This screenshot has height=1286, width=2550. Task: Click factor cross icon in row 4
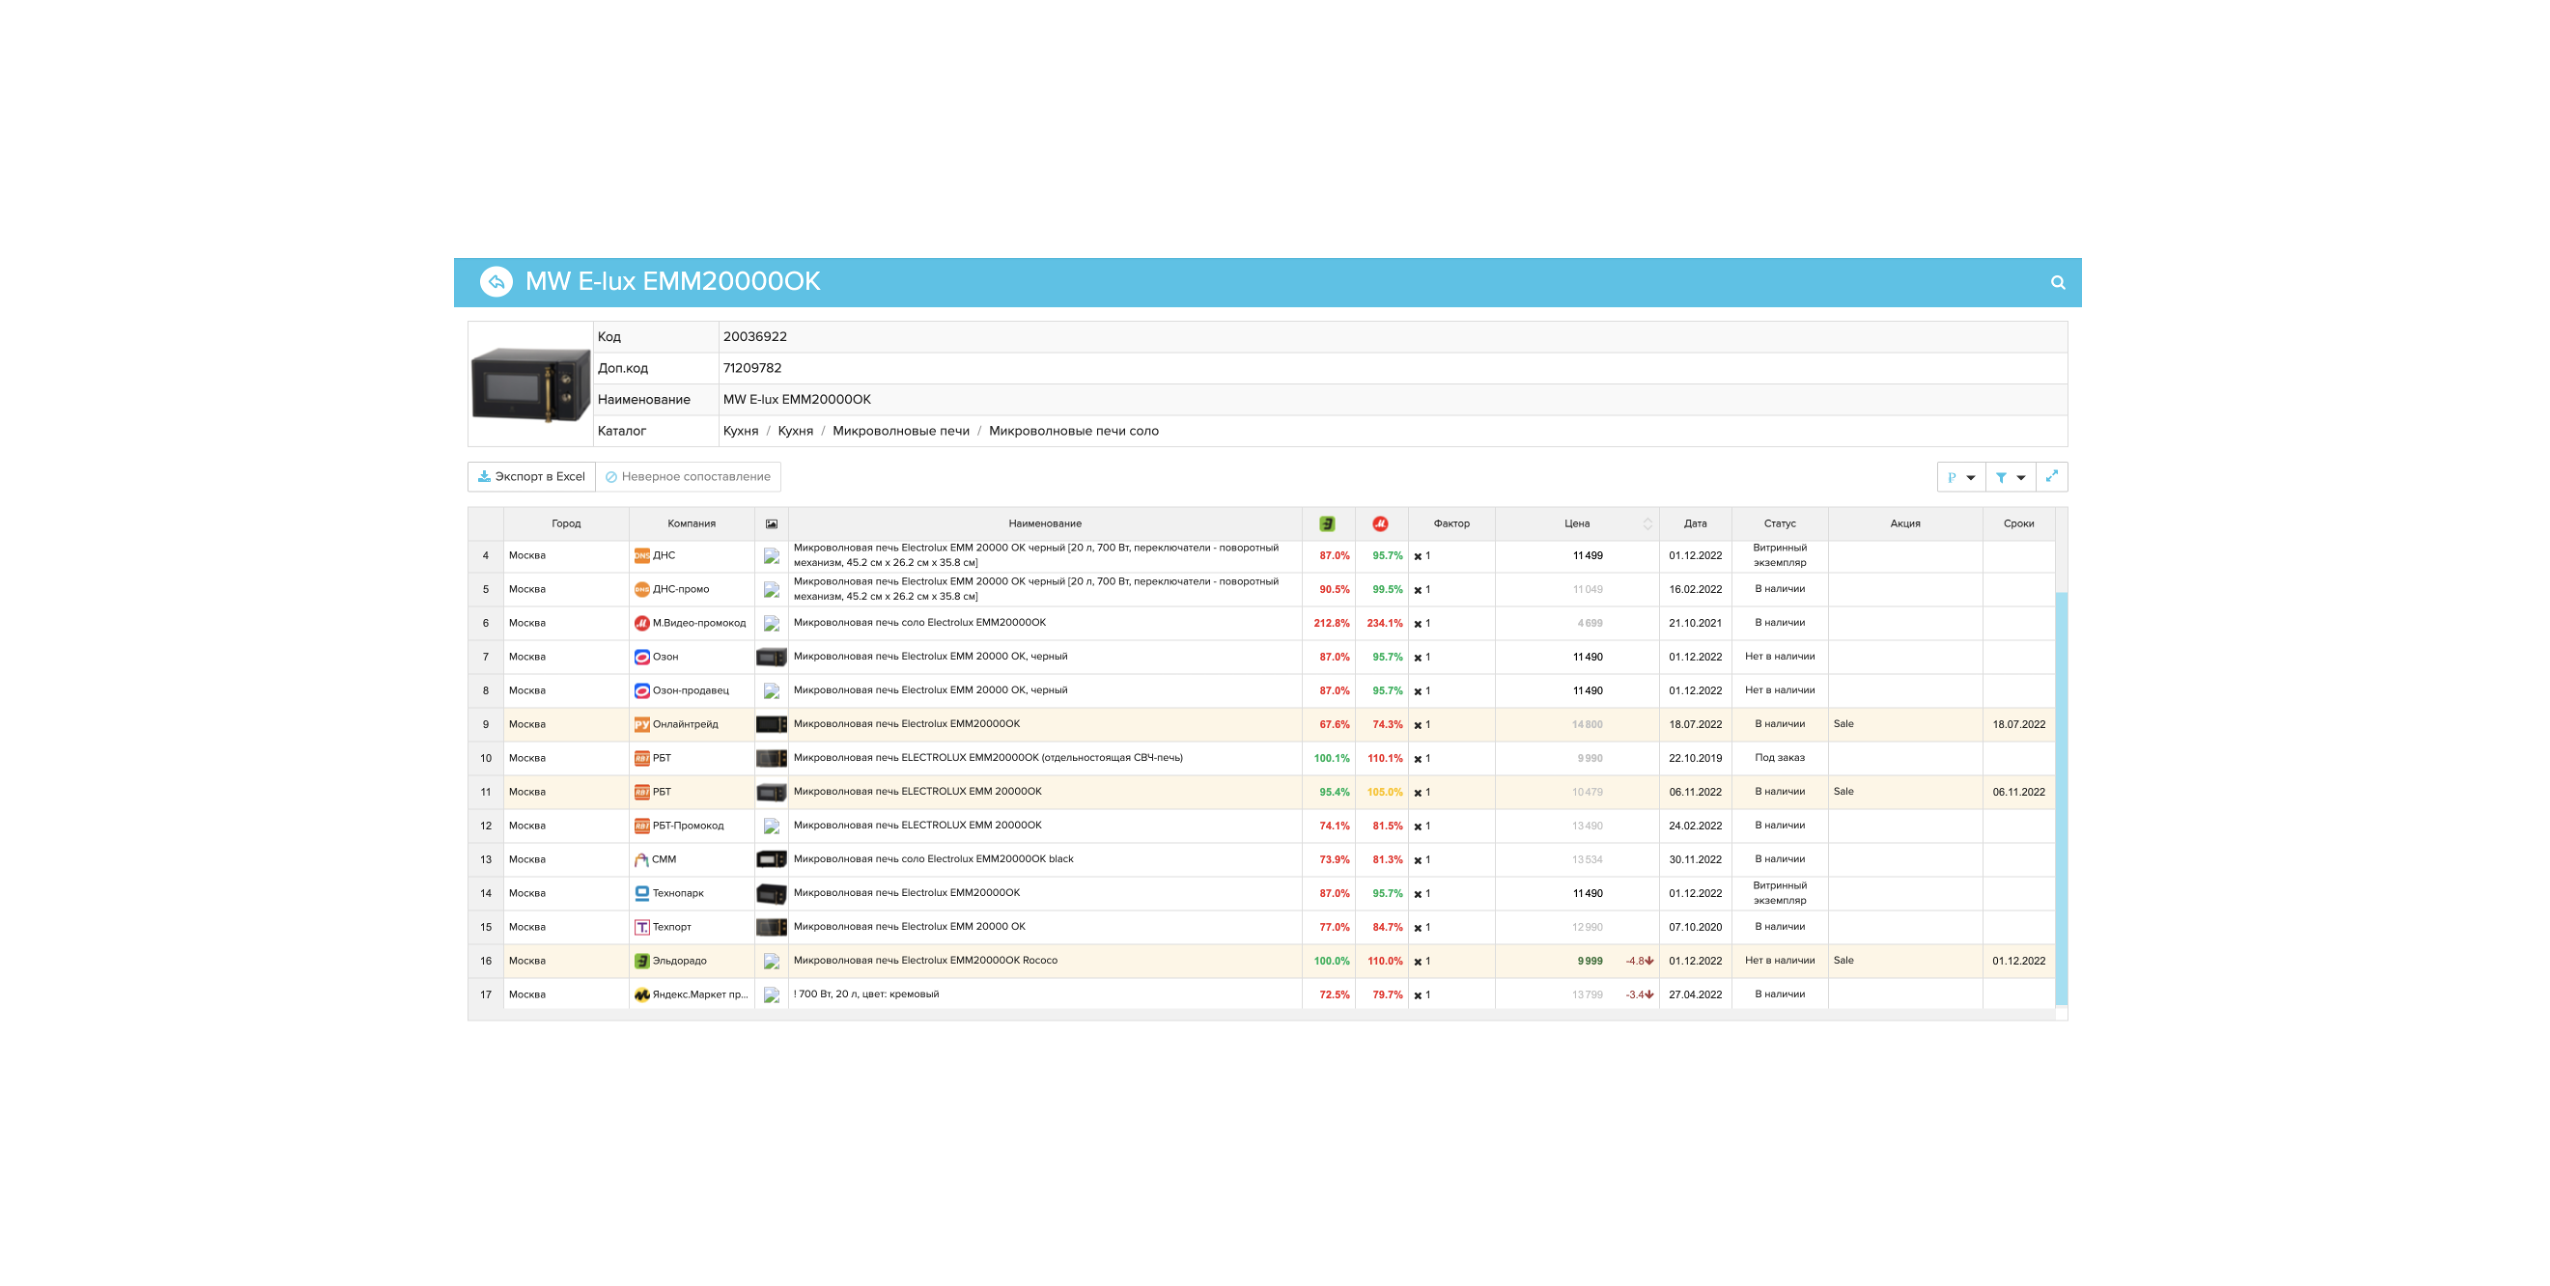point(1417,556)
